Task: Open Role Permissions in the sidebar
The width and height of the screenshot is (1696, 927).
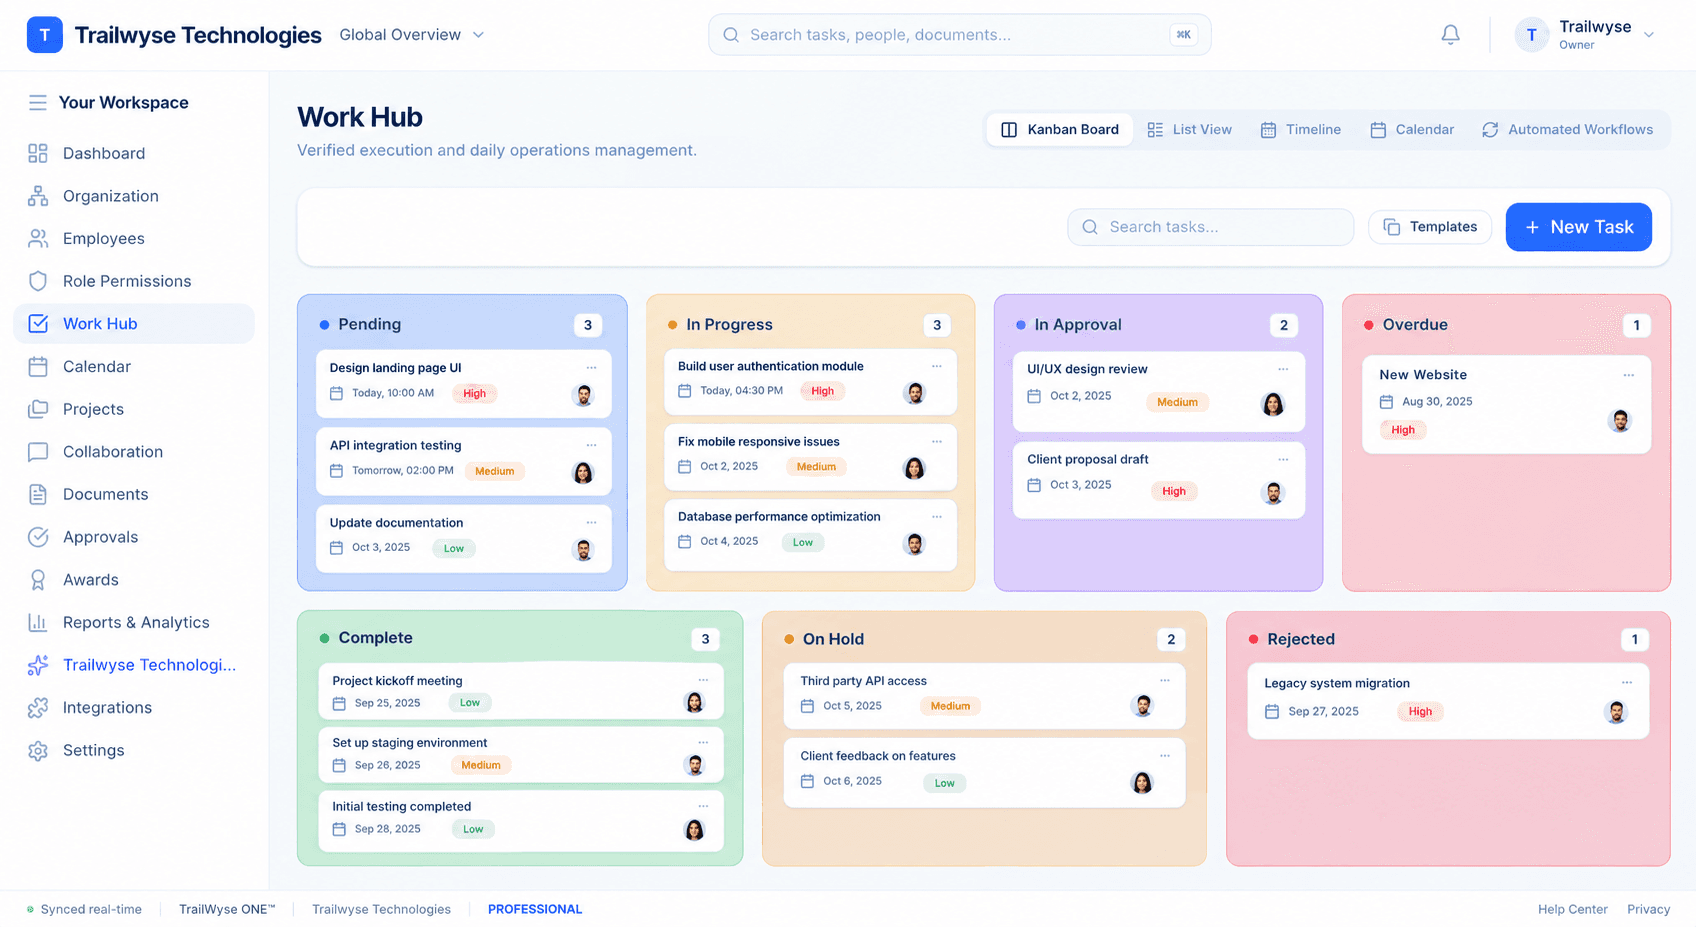Action: [134, 281]
